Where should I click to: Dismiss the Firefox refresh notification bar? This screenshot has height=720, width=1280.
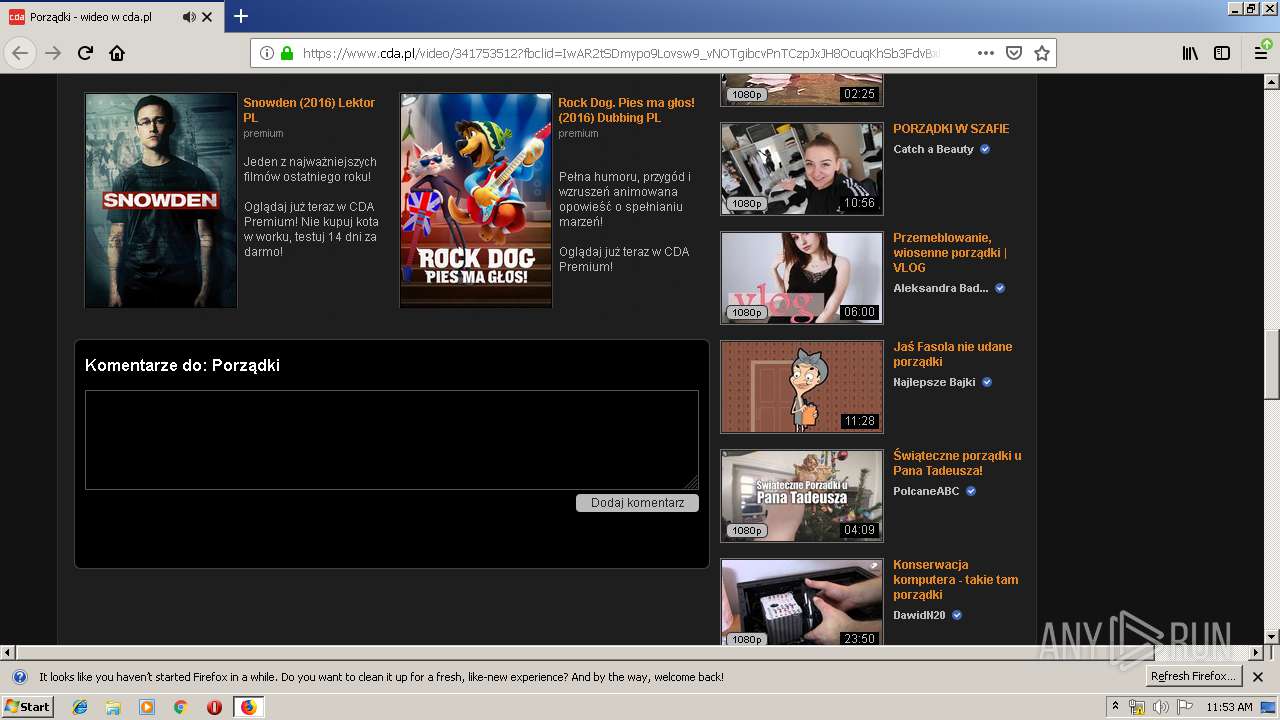point(1258,677)
